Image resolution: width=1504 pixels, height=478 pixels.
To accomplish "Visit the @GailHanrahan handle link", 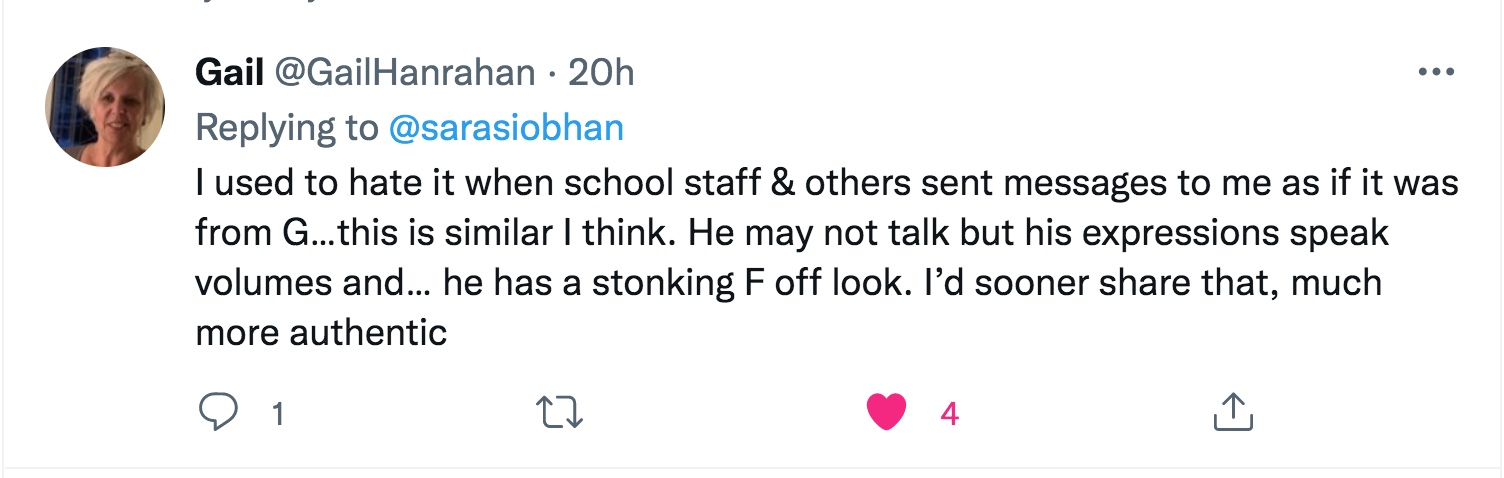I will point(405,73).
